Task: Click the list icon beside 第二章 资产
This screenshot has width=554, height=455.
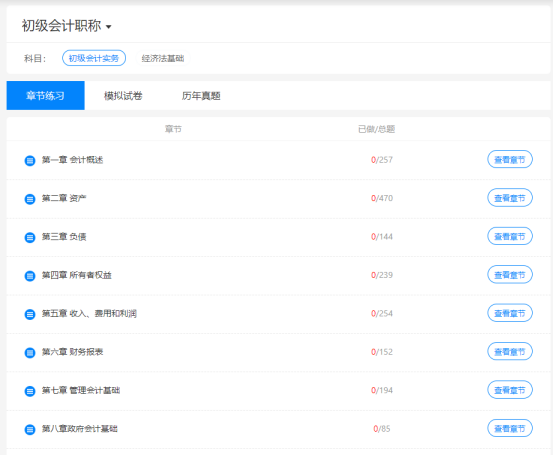Action: click(30, 199)
